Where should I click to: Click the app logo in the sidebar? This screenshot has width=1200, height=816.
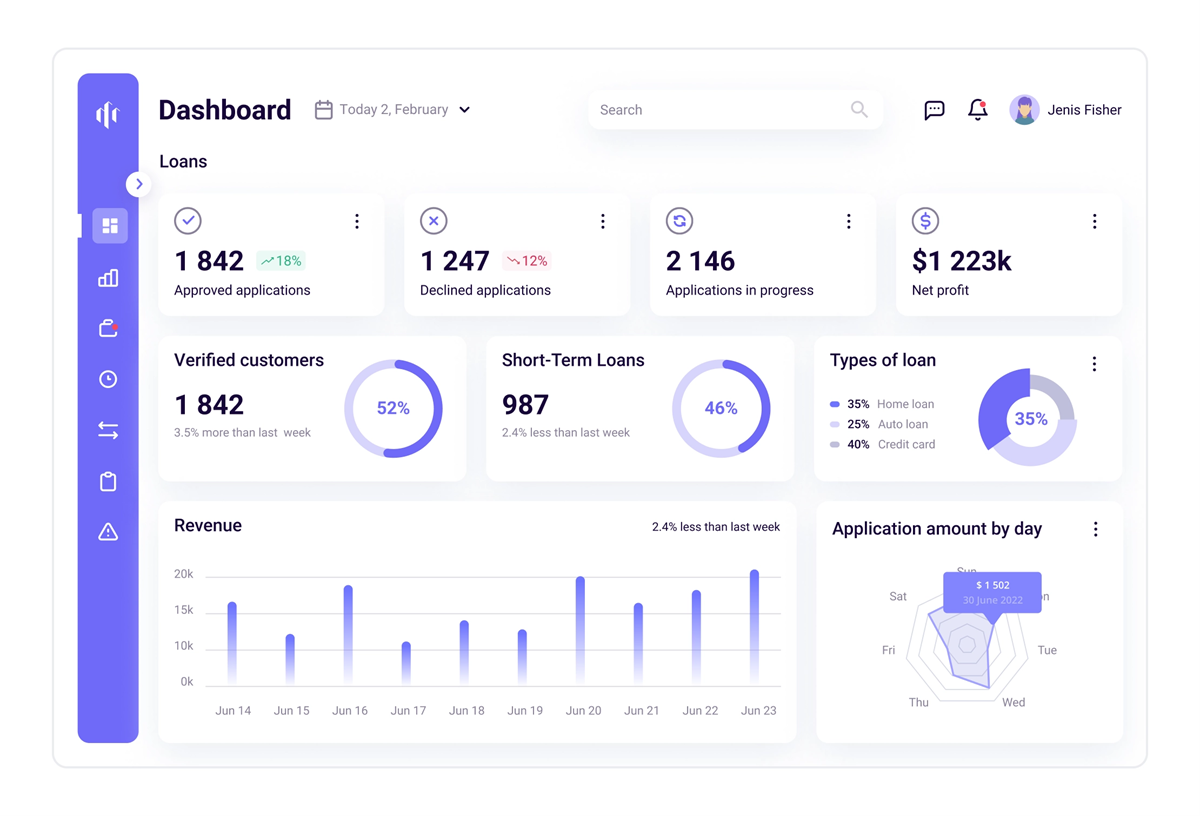pos(108,115)
